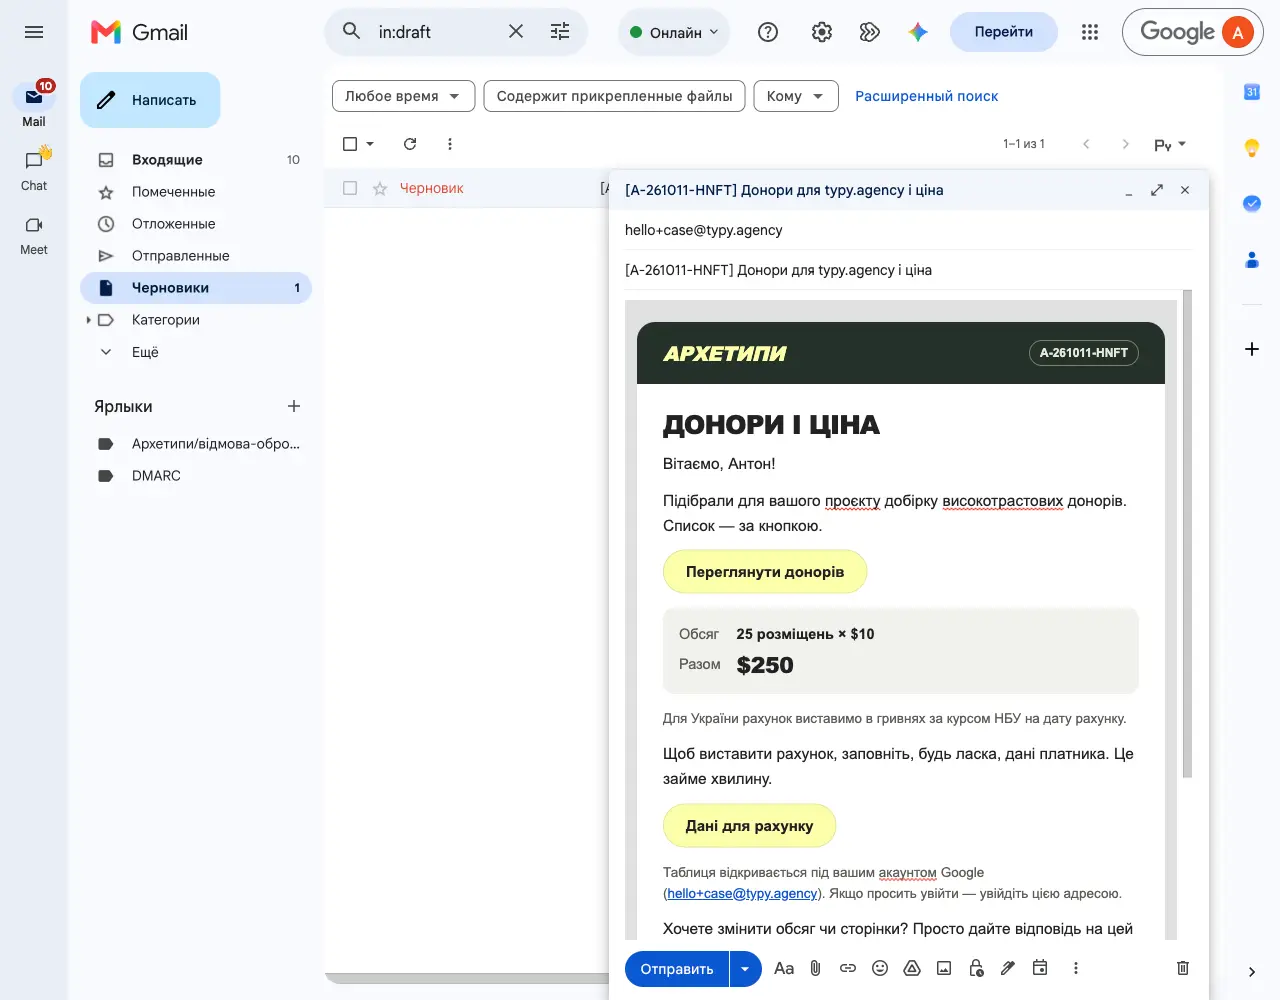
Task: Open Google Keep side panel
Action: click(1252, 148)
